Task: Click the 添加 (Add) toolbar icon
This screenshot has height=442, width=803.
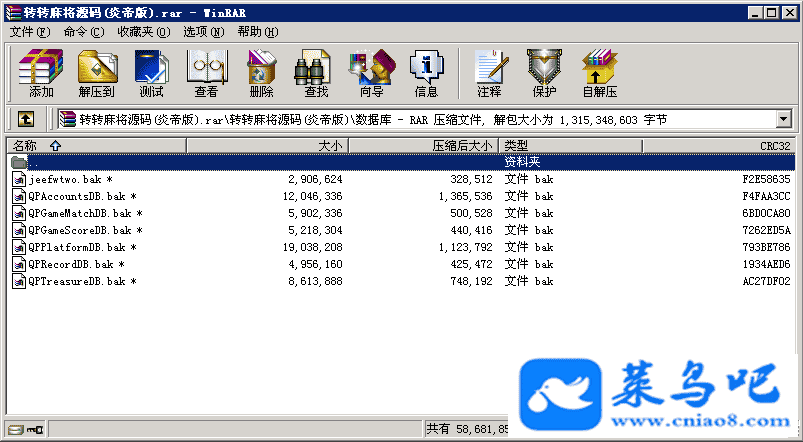Action: 41,73
